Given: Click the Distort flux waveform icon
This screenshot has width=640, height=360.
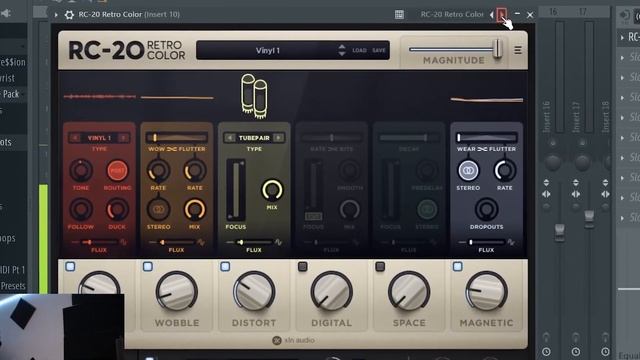Looking at the screenshot, I should [278, 242].
